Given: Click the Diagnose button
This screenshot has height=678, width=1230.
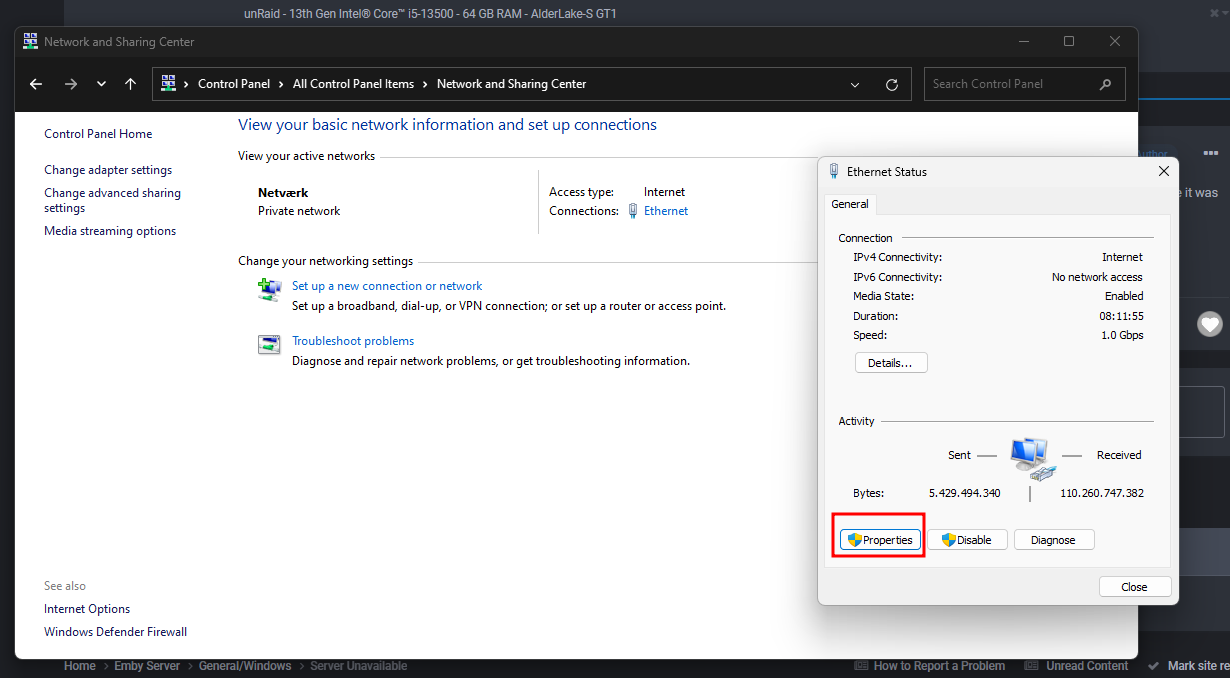Looking at the screenshot, I should point(1053,540).
